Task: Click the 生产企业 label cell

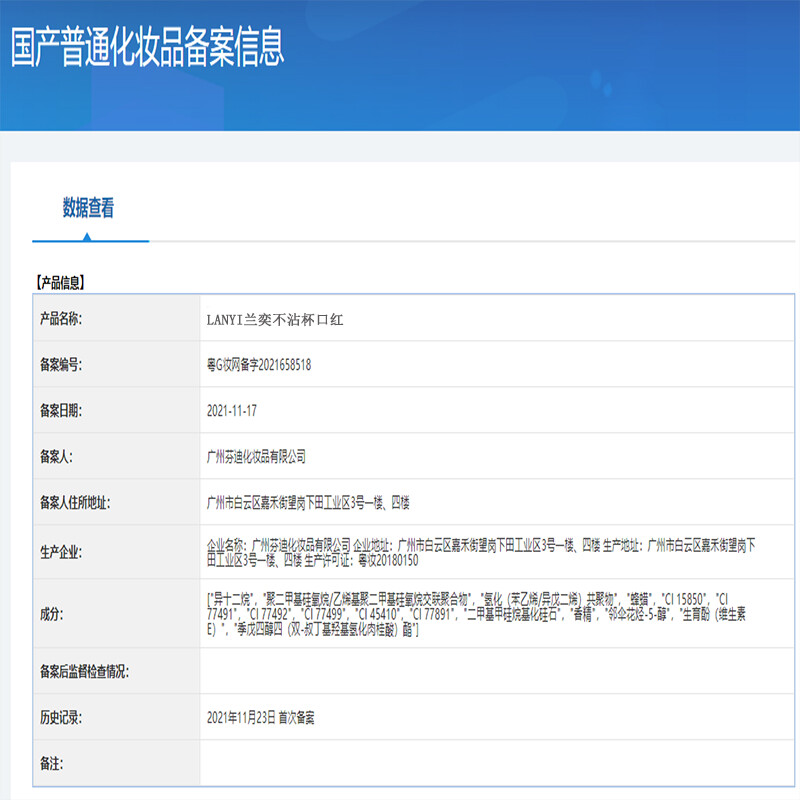Action: tap(117, 552)
